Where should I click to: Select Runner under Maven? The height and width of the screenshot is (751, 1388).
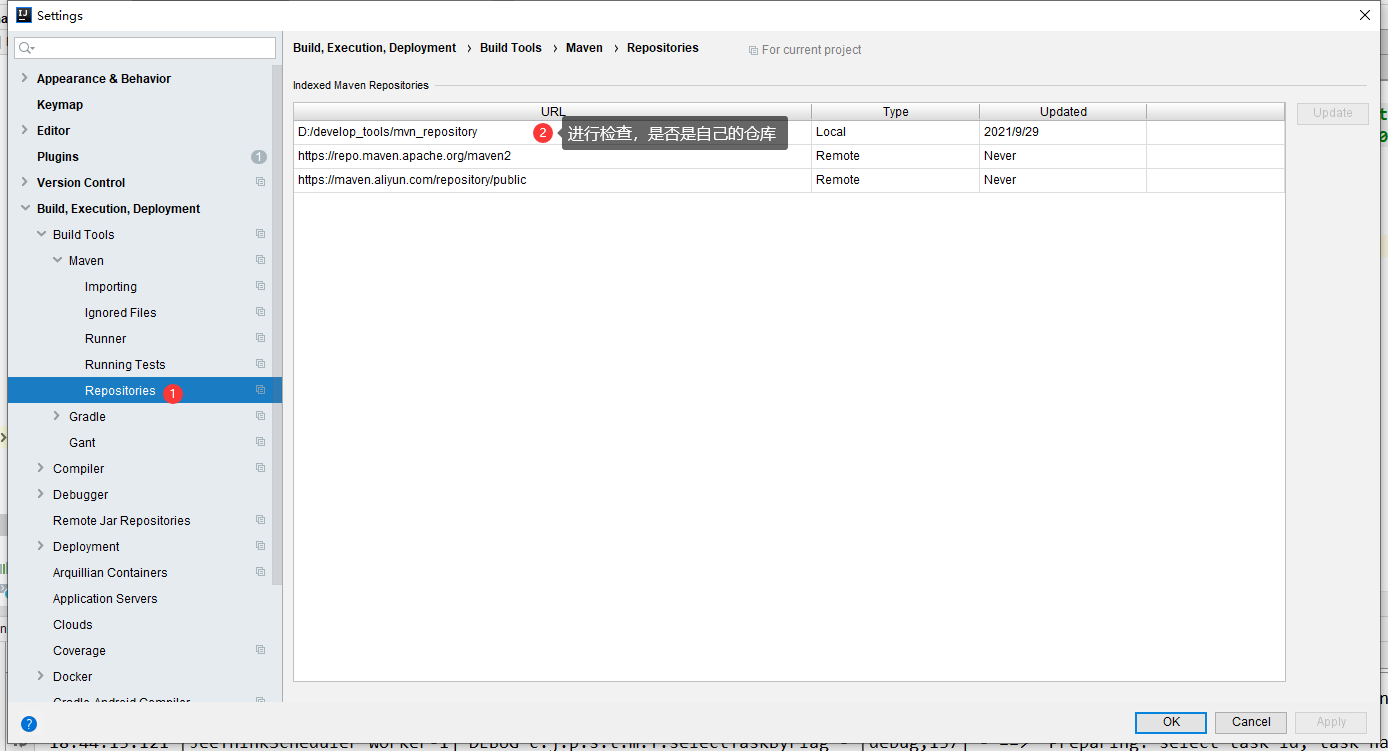[106, 339]
